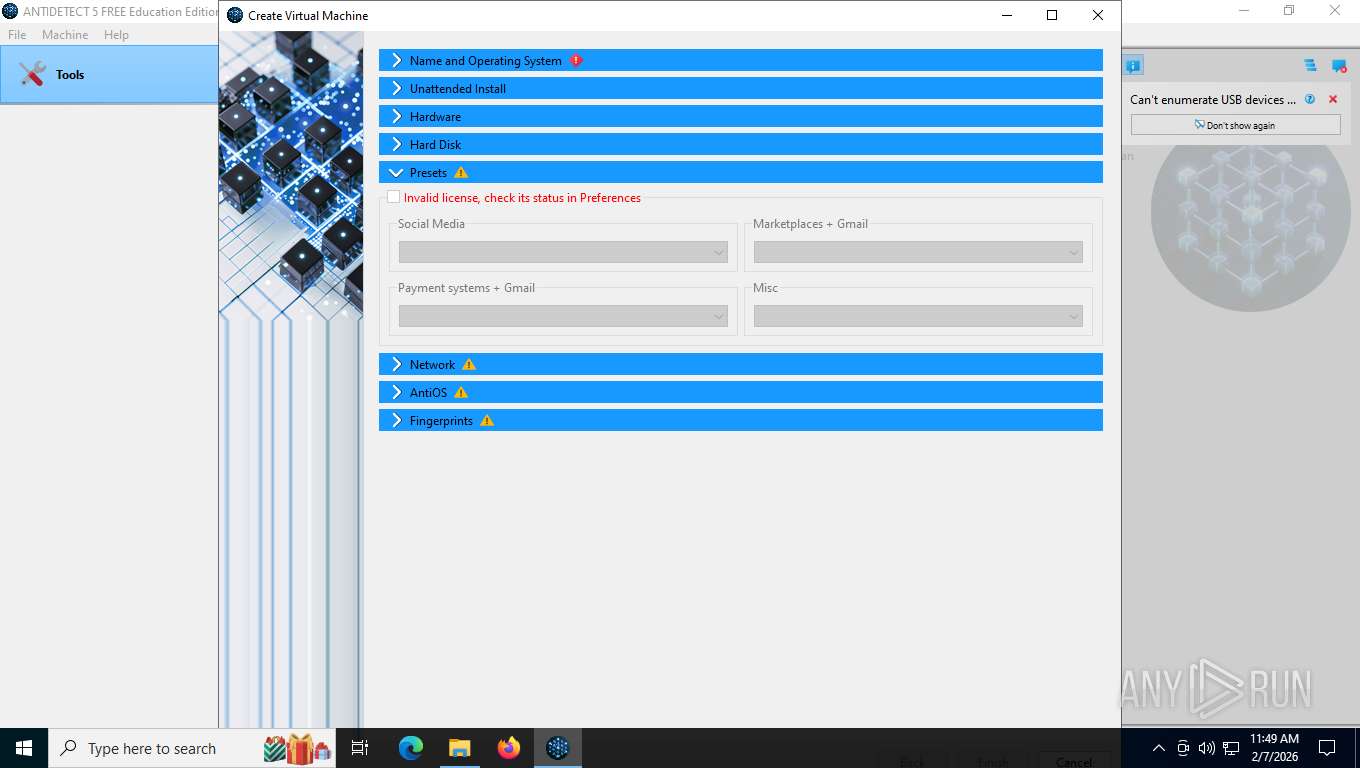
Task: Click the warning triangle beside Network
Action: (469, 364)
